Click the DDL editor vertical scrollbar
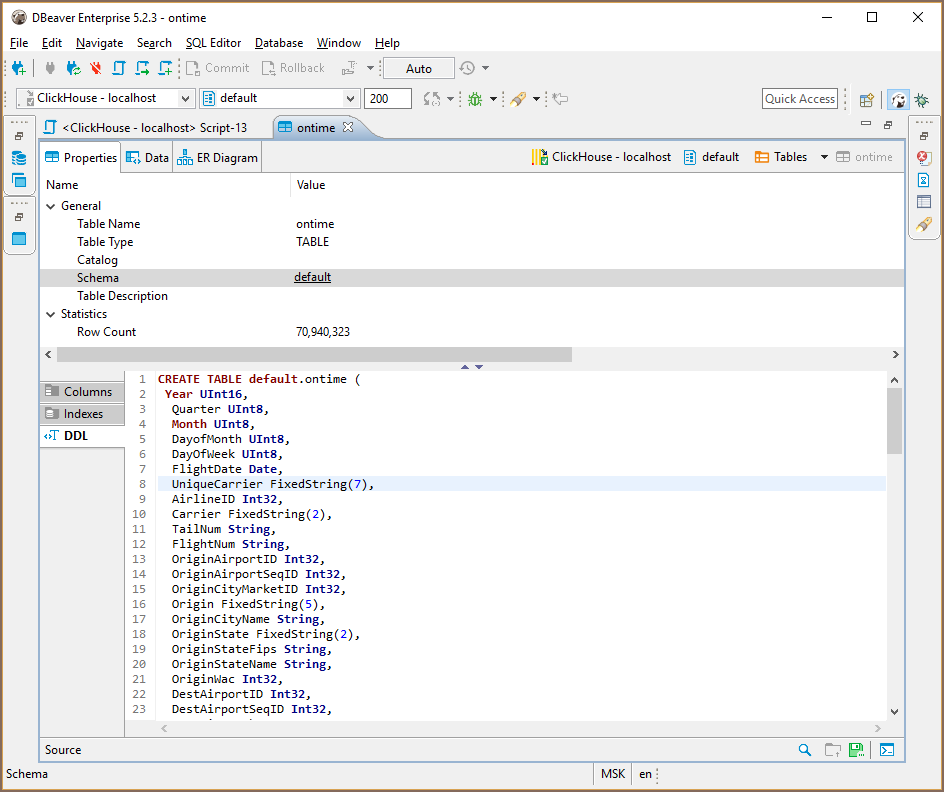Screen dimensions: 944x792 click(894, 420)
